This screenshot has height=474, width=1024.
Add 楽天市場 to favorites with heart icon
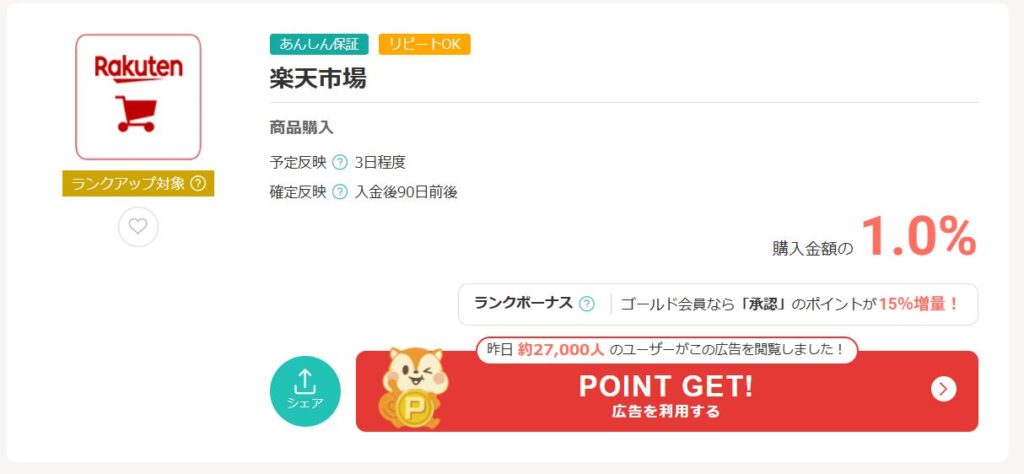pos(138,227)
